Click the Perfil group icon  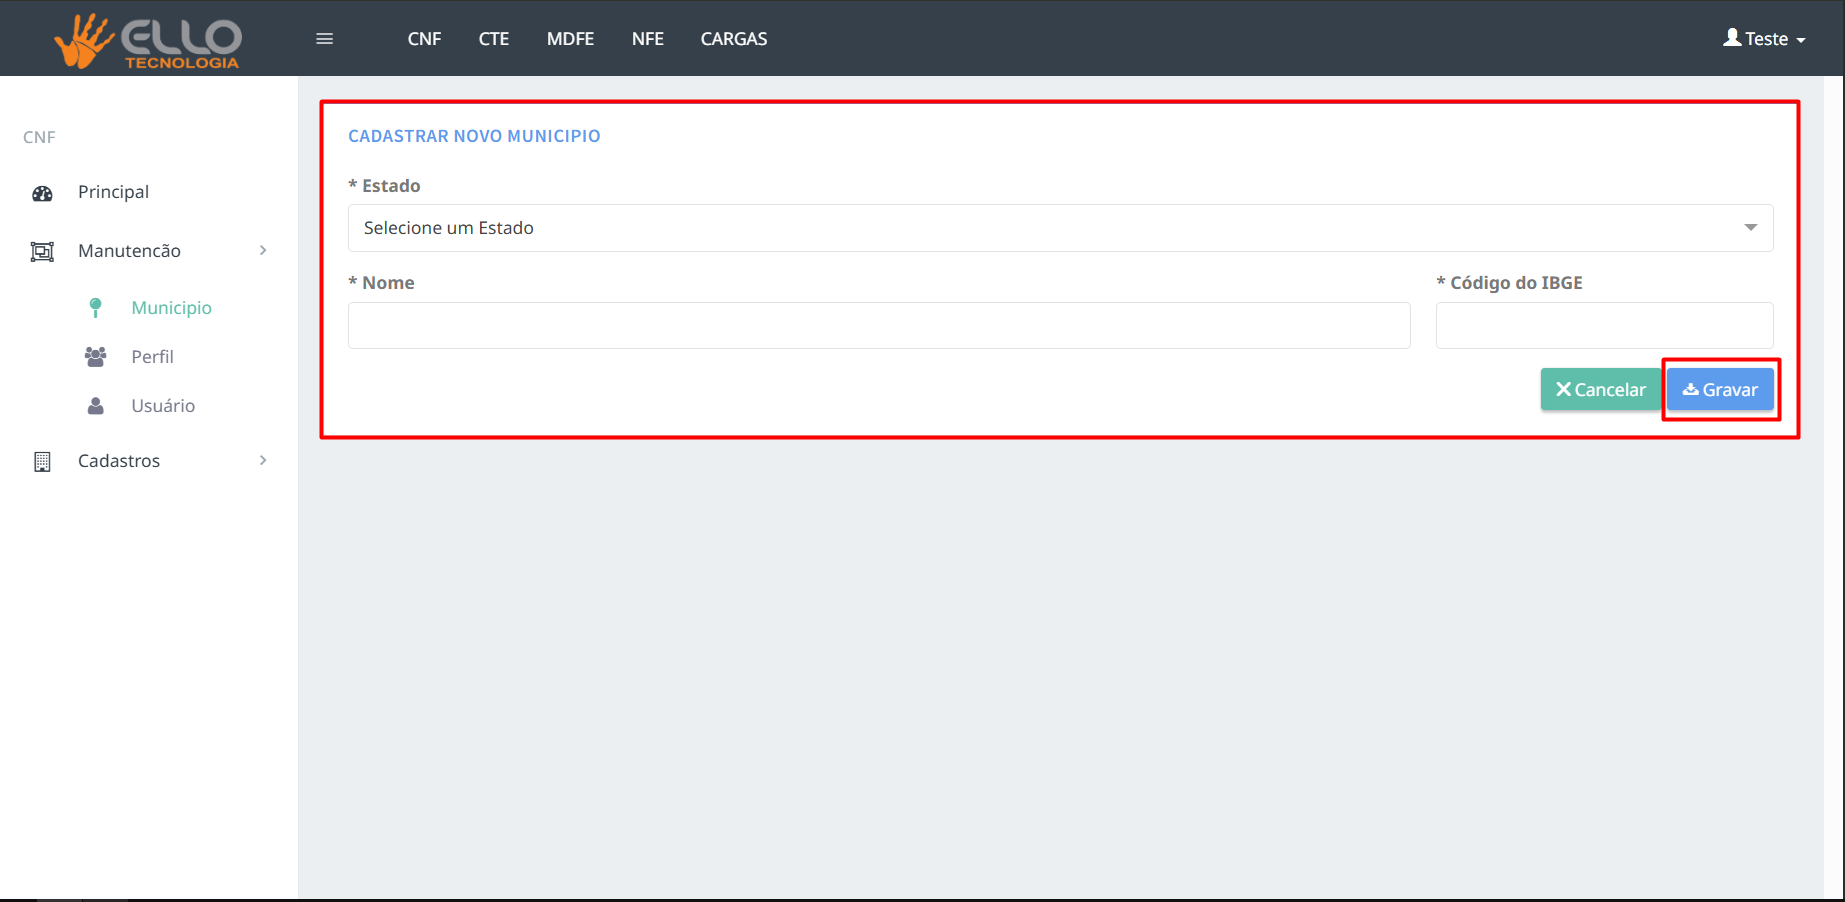[x=95, y=357]
